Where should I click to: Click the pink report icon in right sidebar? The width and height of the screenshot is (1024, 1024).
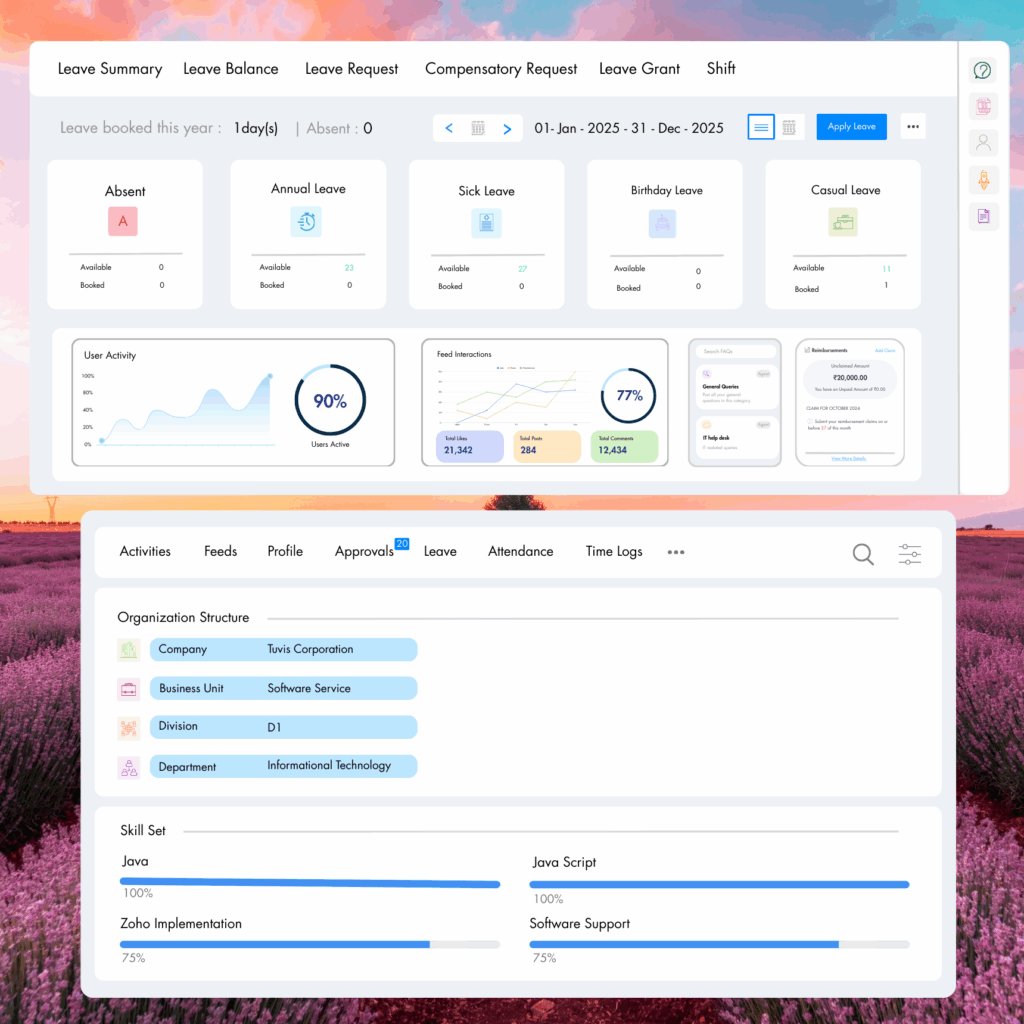point(983,106)
